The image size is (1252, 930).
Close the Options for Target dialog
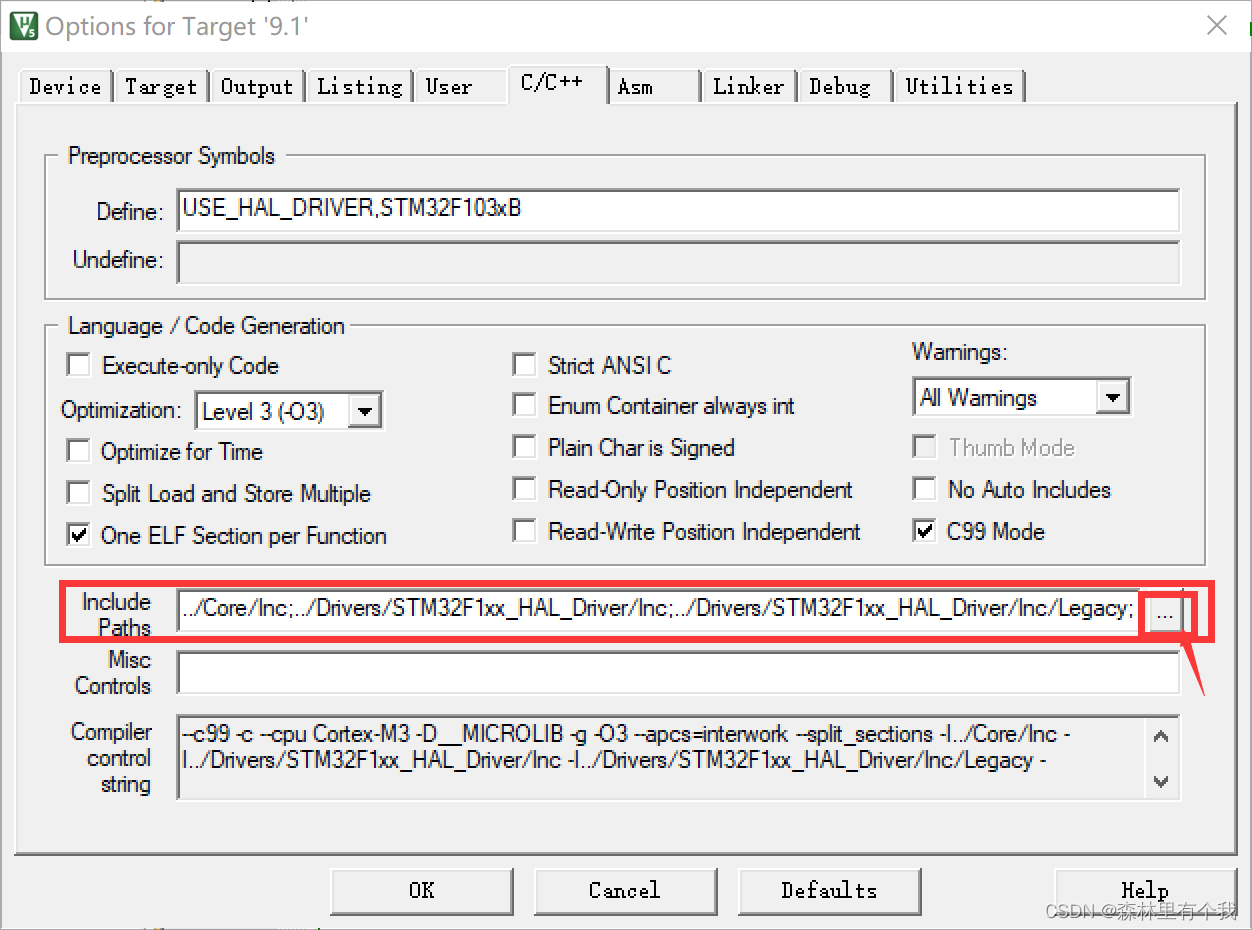pyautogui.click(x=1216, y=25)
